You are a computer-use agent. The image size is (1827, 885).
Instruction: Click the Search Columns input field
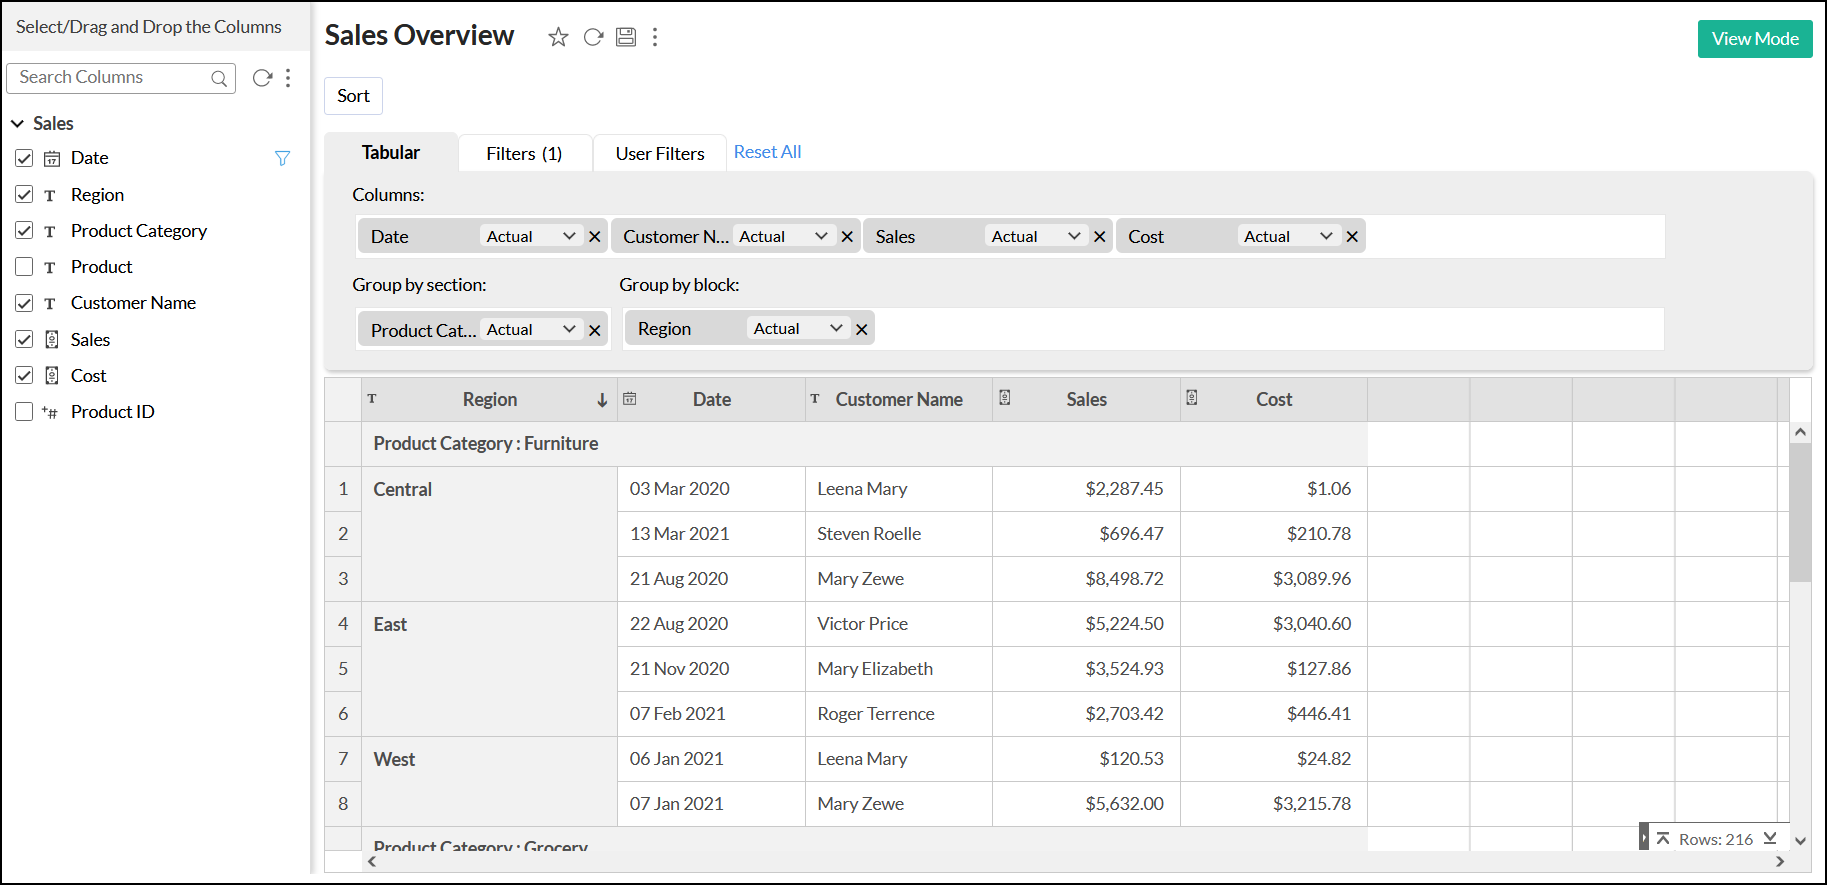point(110,78)
